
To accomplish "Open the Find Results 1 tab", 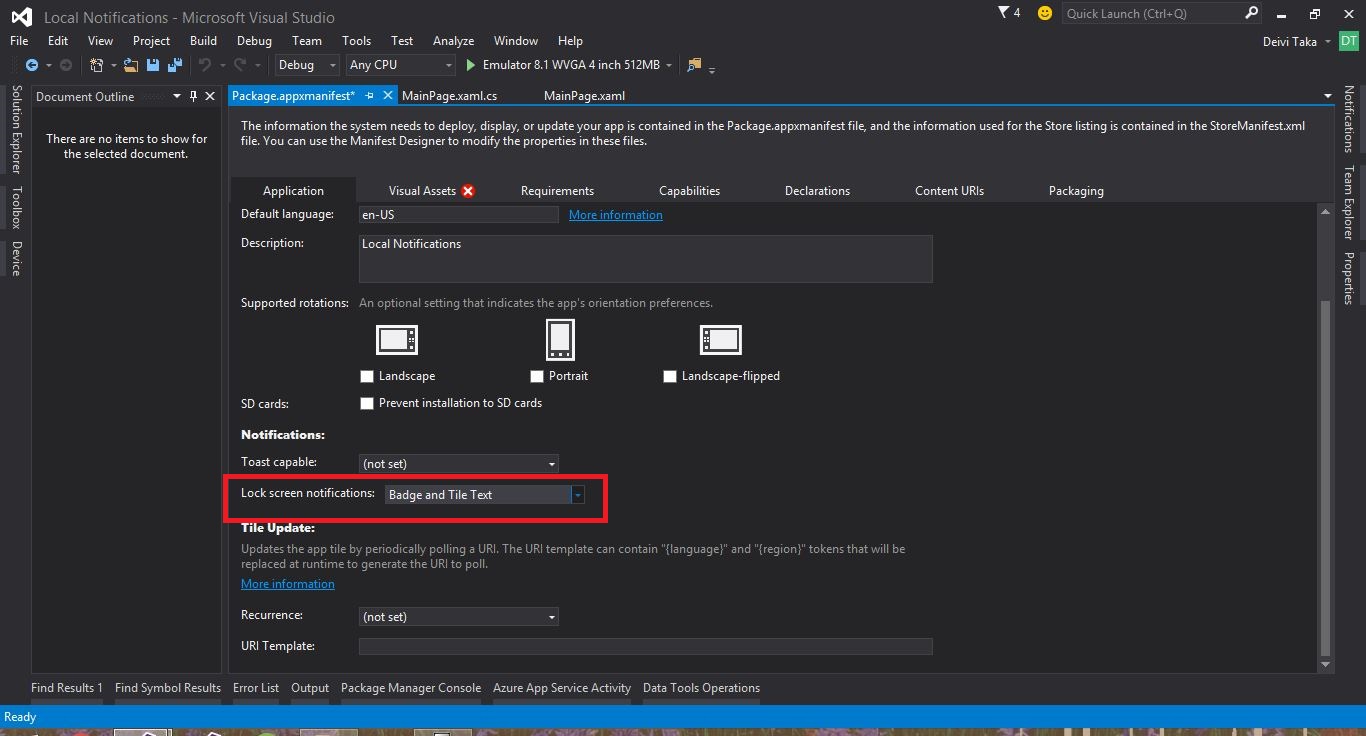I will point(67,688).
